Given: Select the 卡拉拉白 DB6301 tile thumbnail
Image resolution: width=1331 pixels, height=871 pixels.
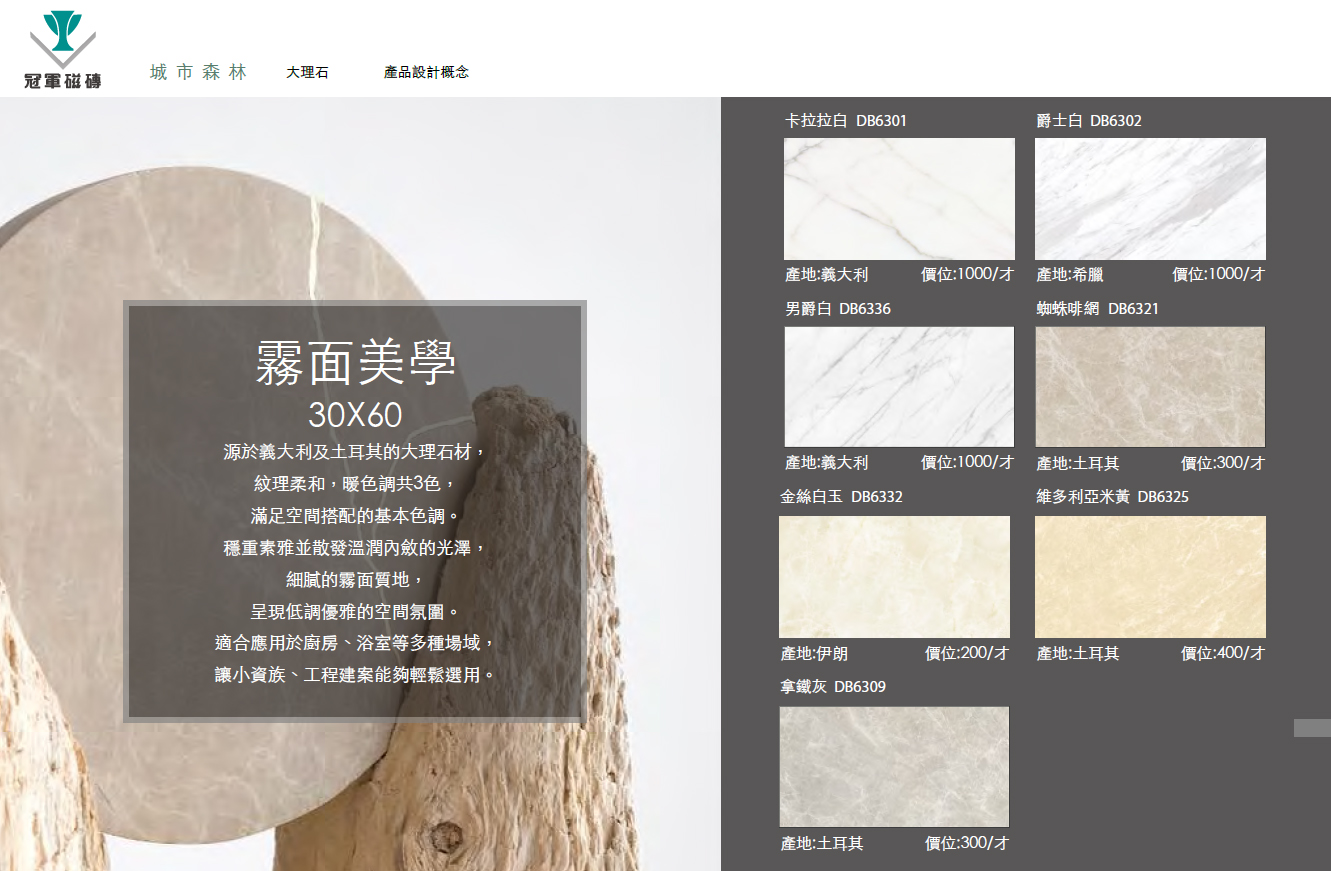Looking at the screenshot, I should point(899,199).
